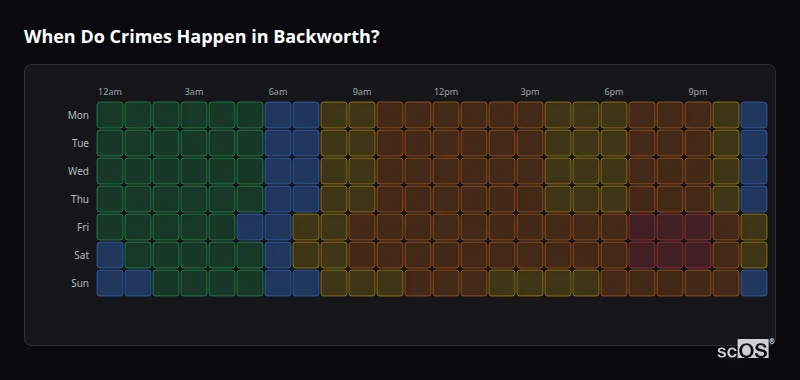Select the Monday 12am heatmap cell

(x=110, y=115)
